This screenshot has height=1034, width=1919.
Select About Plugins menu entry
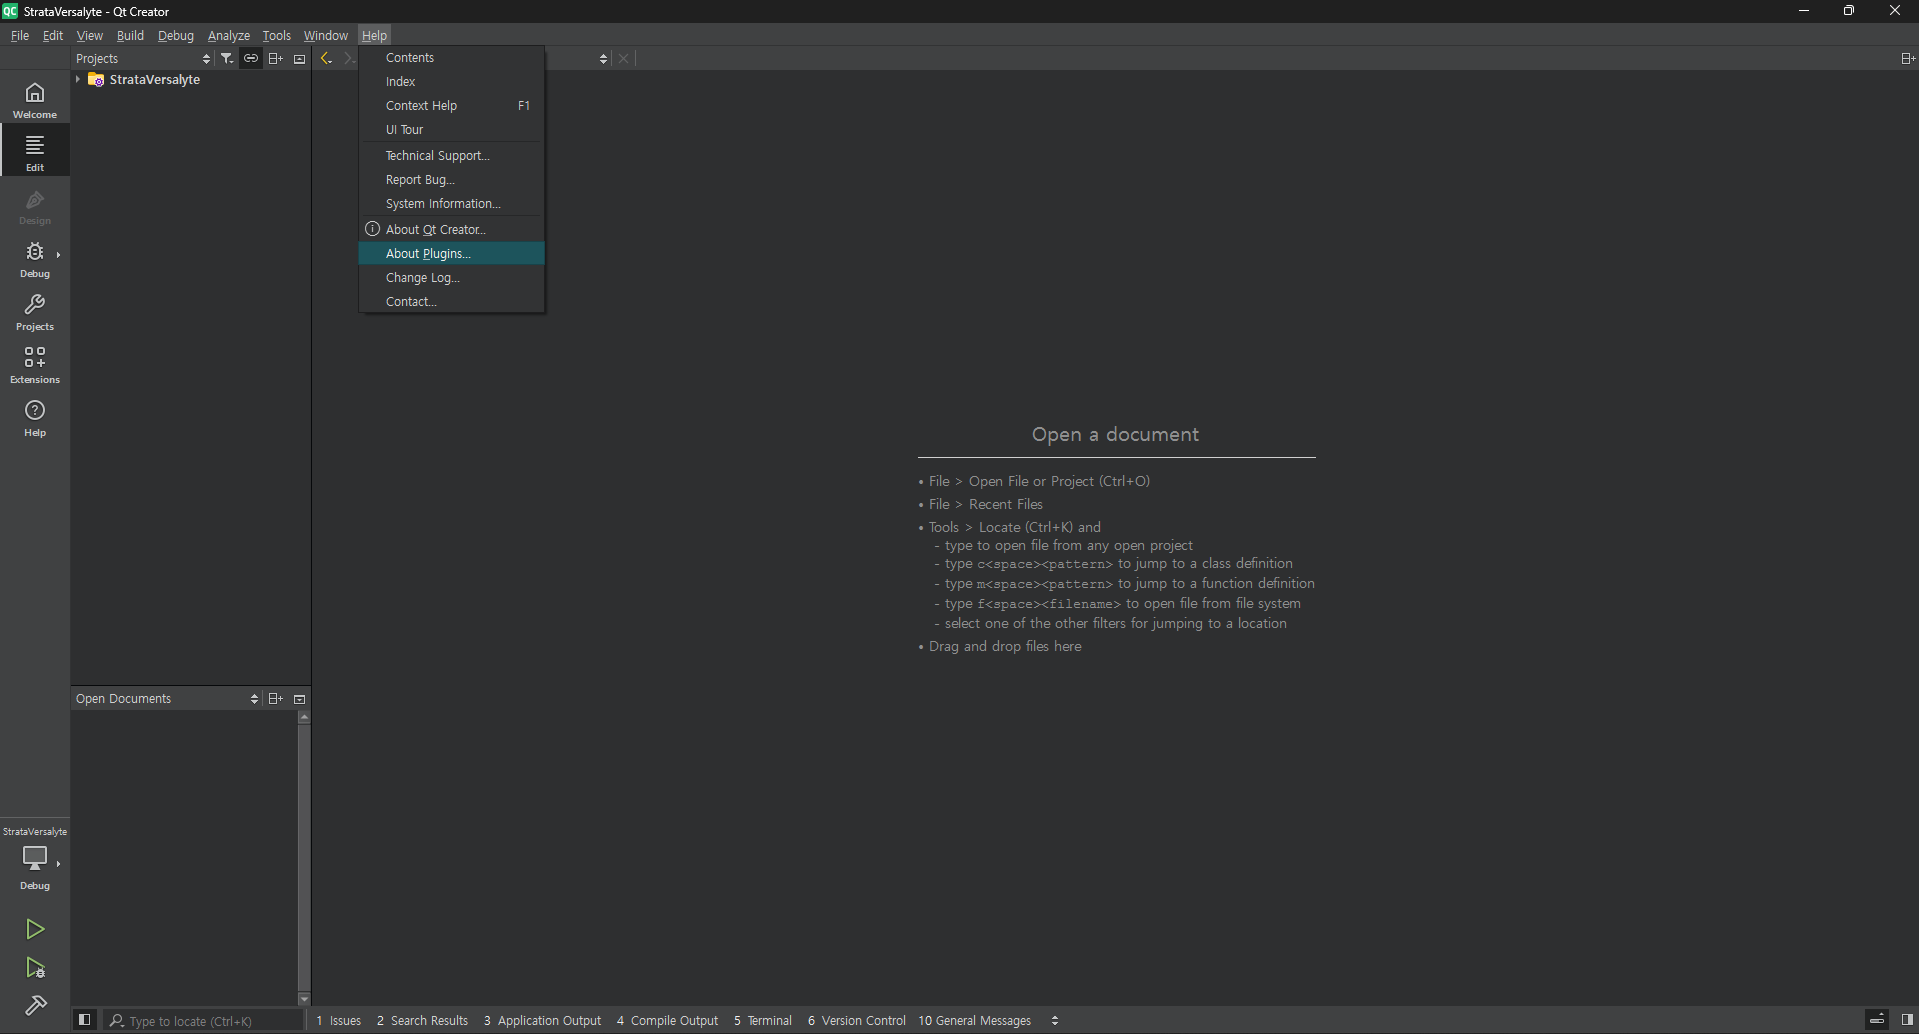coord(451,254)
